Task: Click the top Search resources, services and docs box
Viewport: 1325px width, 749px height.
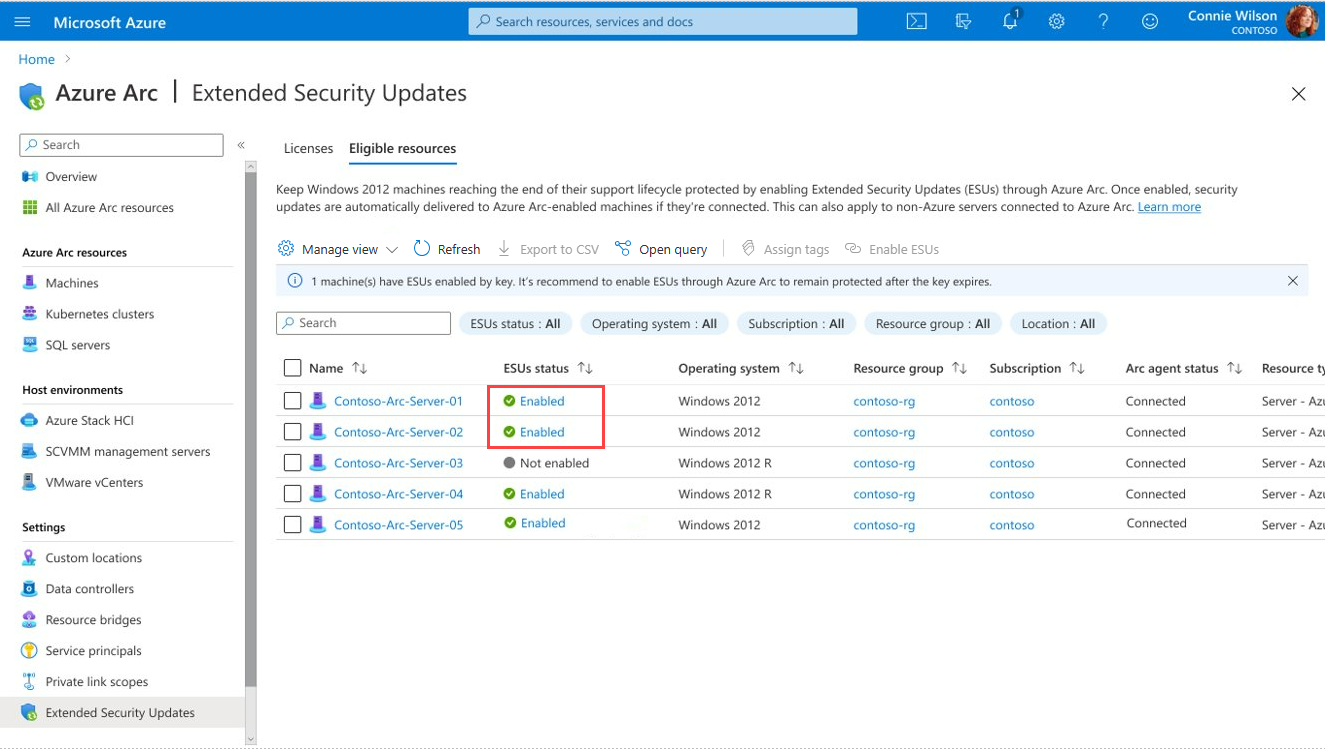Action: (x=662, y=21)
